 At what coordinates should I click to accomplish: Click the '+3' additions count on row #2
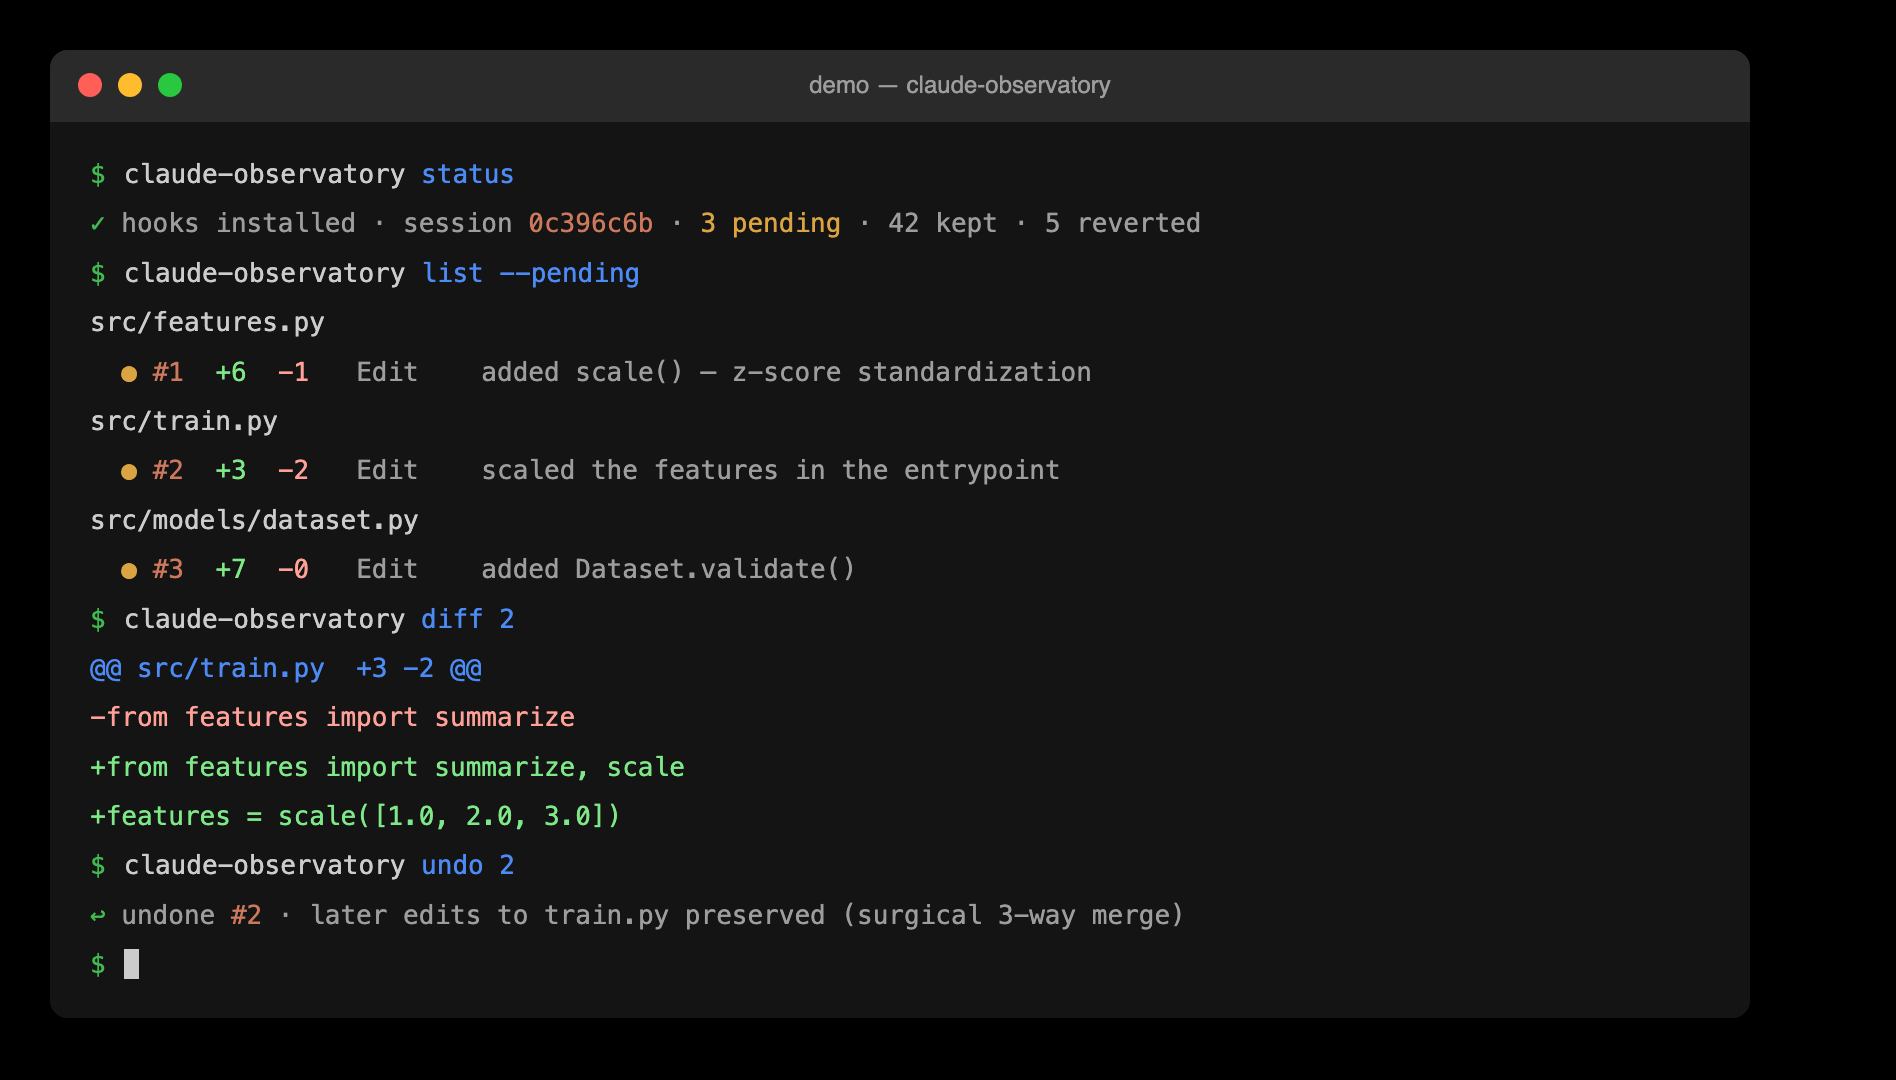tap(230, 470)
